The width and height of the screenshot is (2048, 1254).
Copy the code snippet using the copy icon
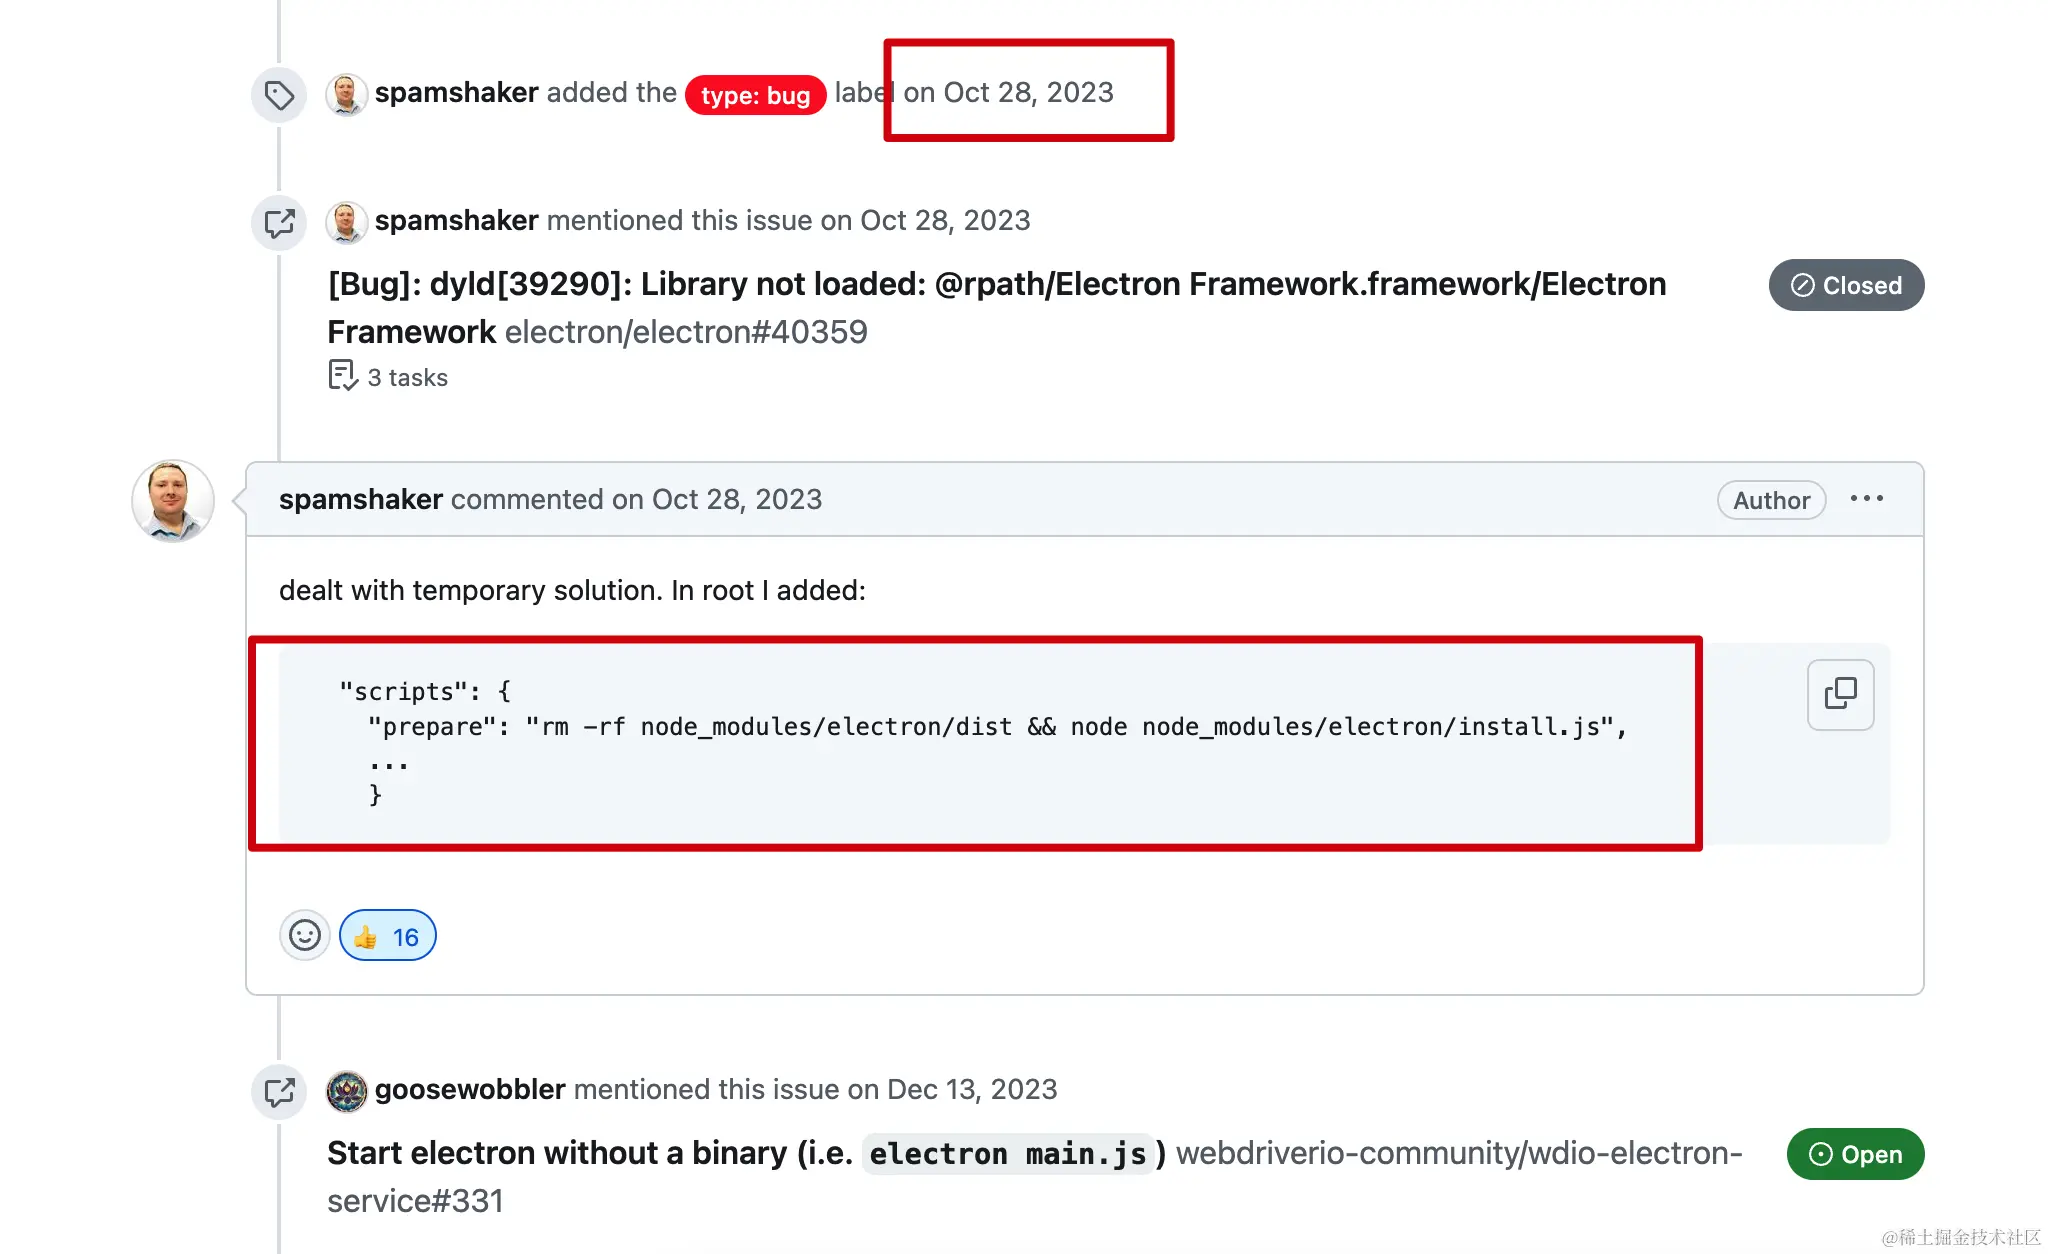pyautogui.click(x=1840, y=694)
